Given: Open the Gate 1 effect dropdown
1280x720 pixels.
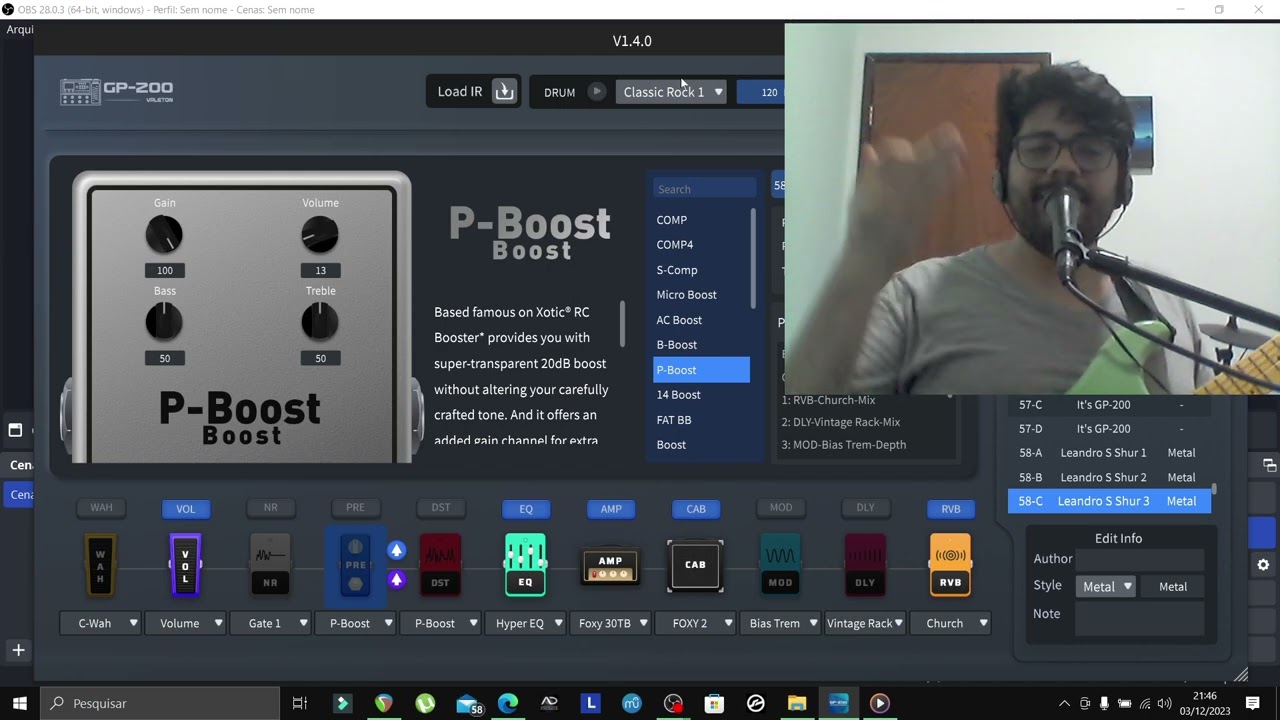Looking at the screenshot, I should [270, 623].
